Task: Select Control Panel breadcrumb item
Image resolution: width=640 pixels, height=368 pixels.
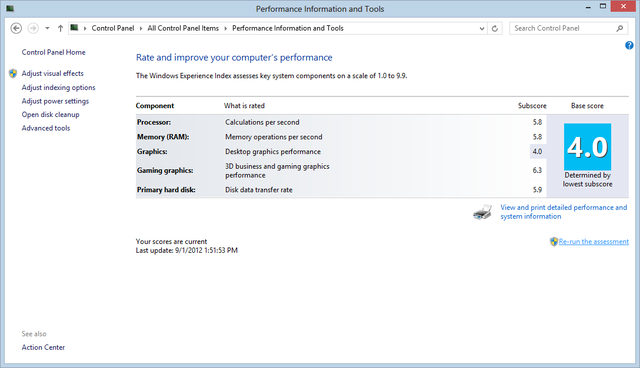Action: point(113,28)
